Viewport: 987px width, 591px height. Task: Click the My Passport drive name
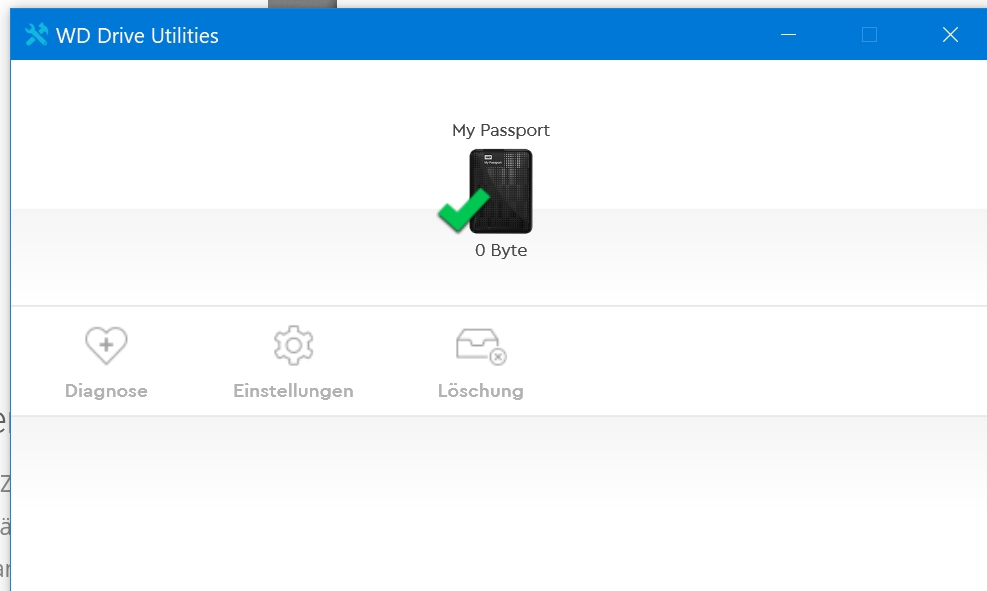(500, 130)
